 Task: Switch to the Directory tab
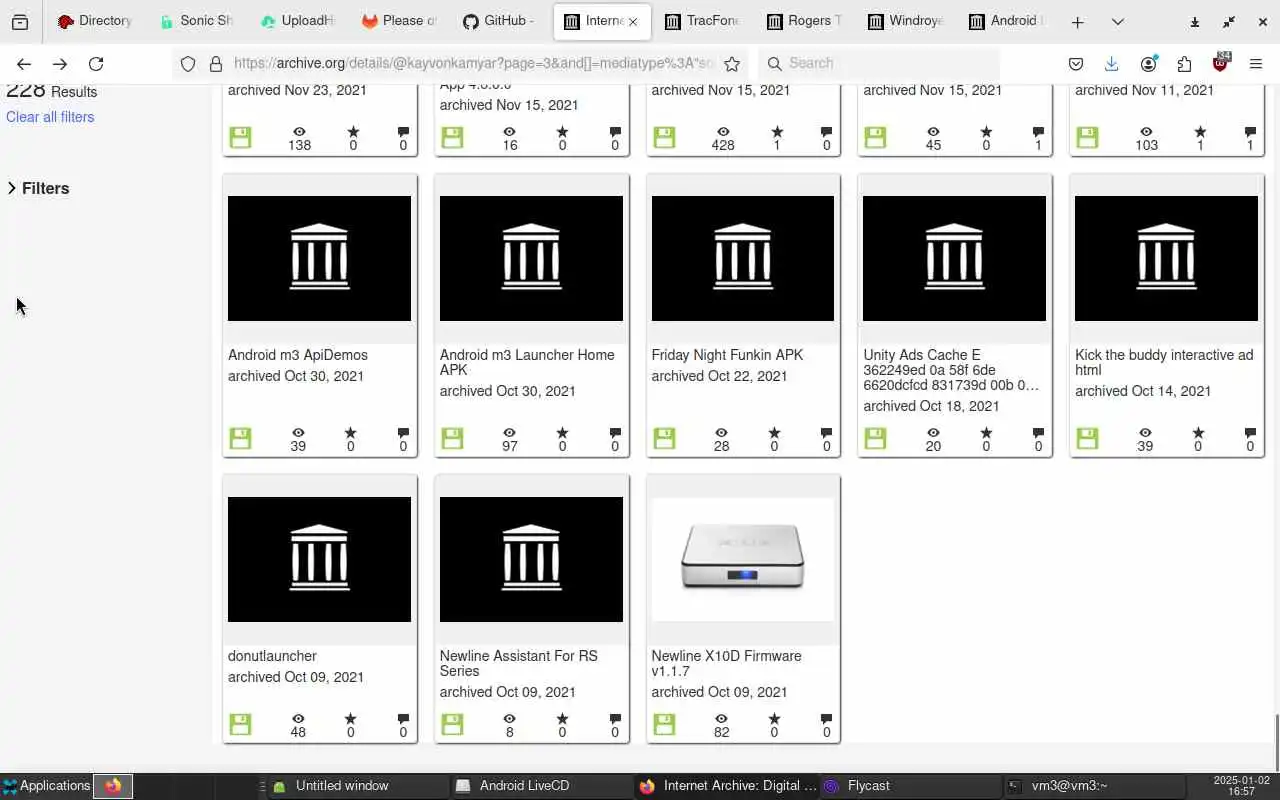95,21
